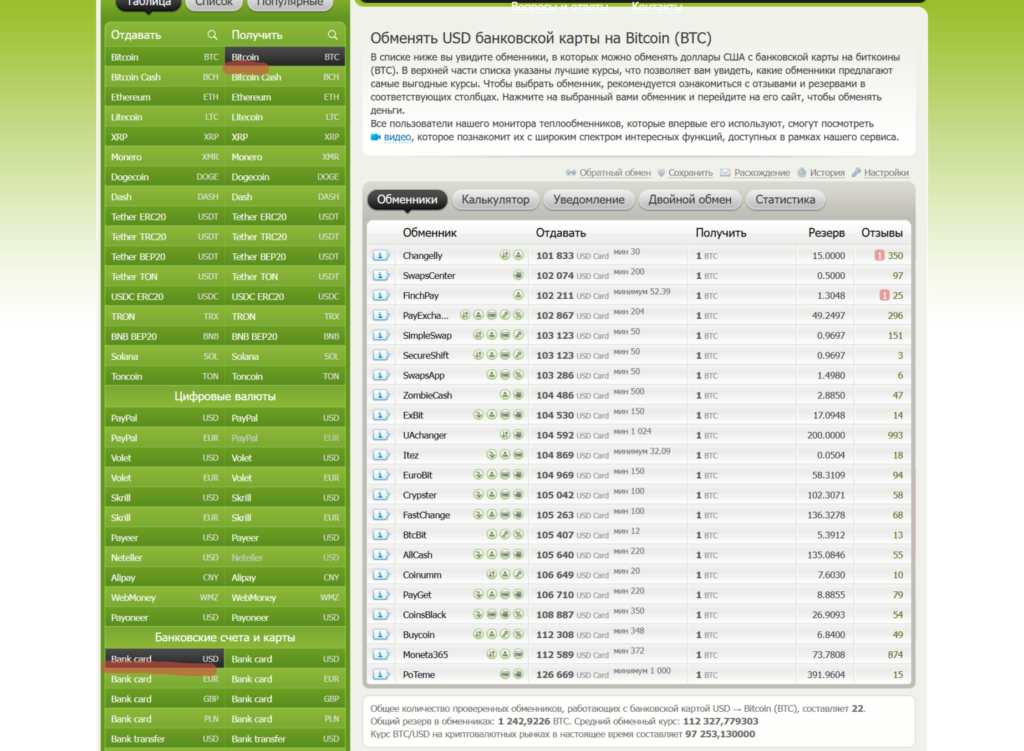Sort table by Резерв column header

pyautogui.click(x=826, y=232)
